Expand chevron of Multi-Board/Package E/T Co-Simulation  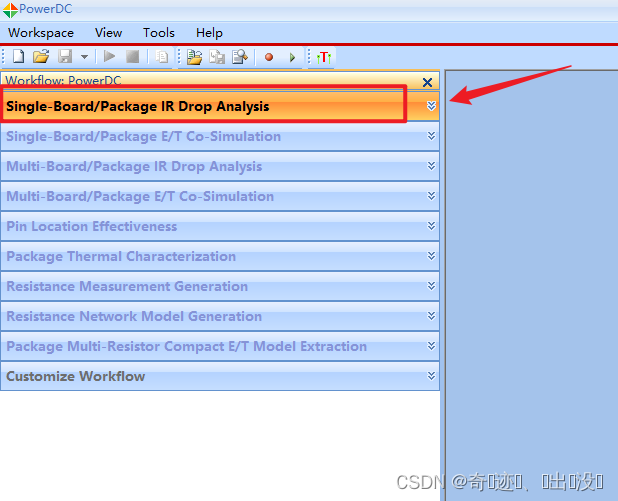pyautogui.click(x=431, y=196)
